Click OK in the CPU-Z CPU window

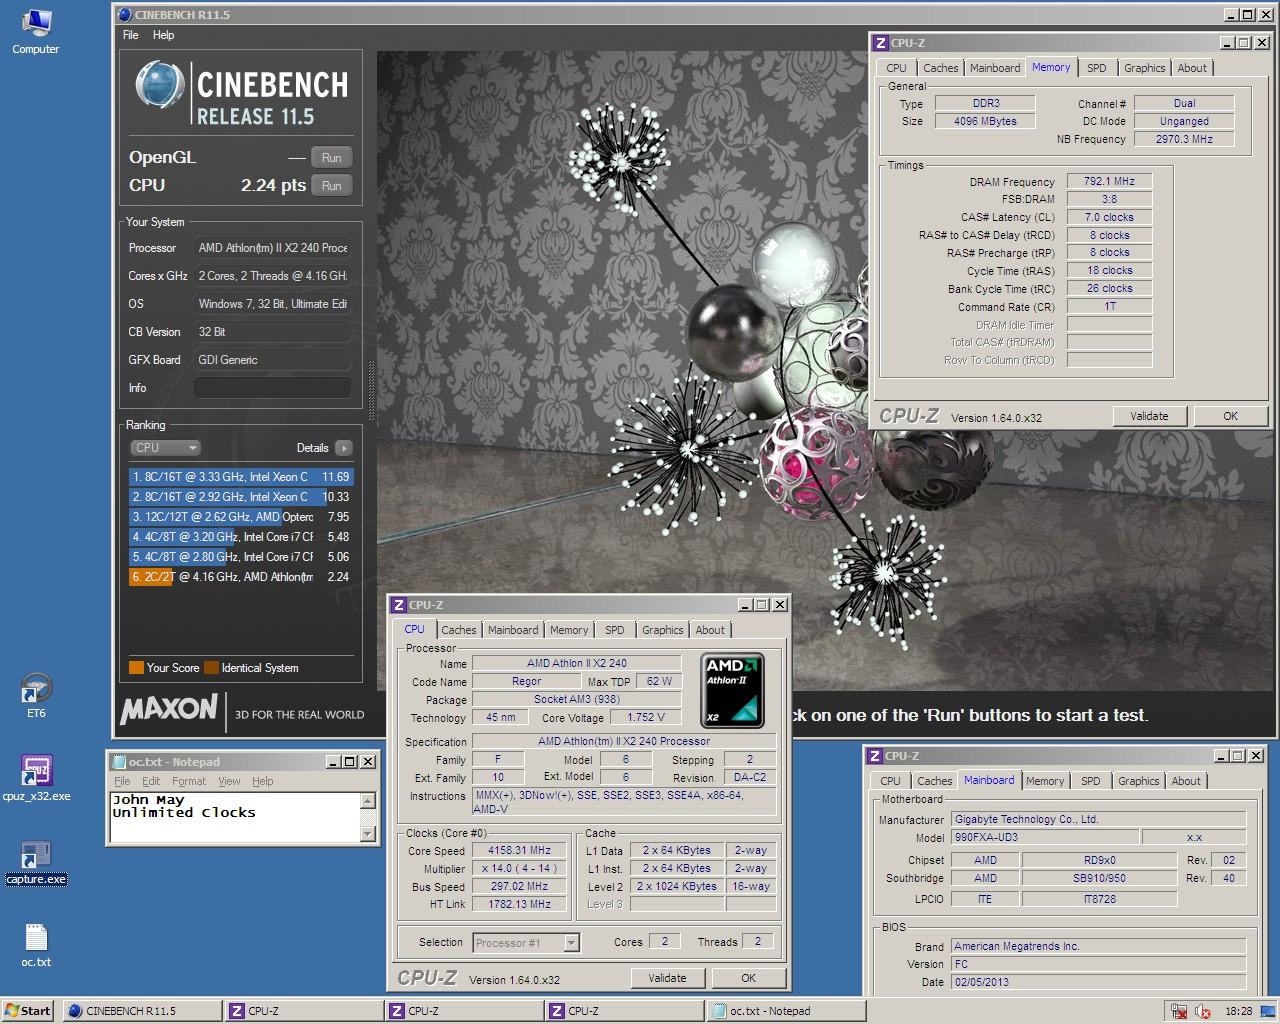point(748,978)
